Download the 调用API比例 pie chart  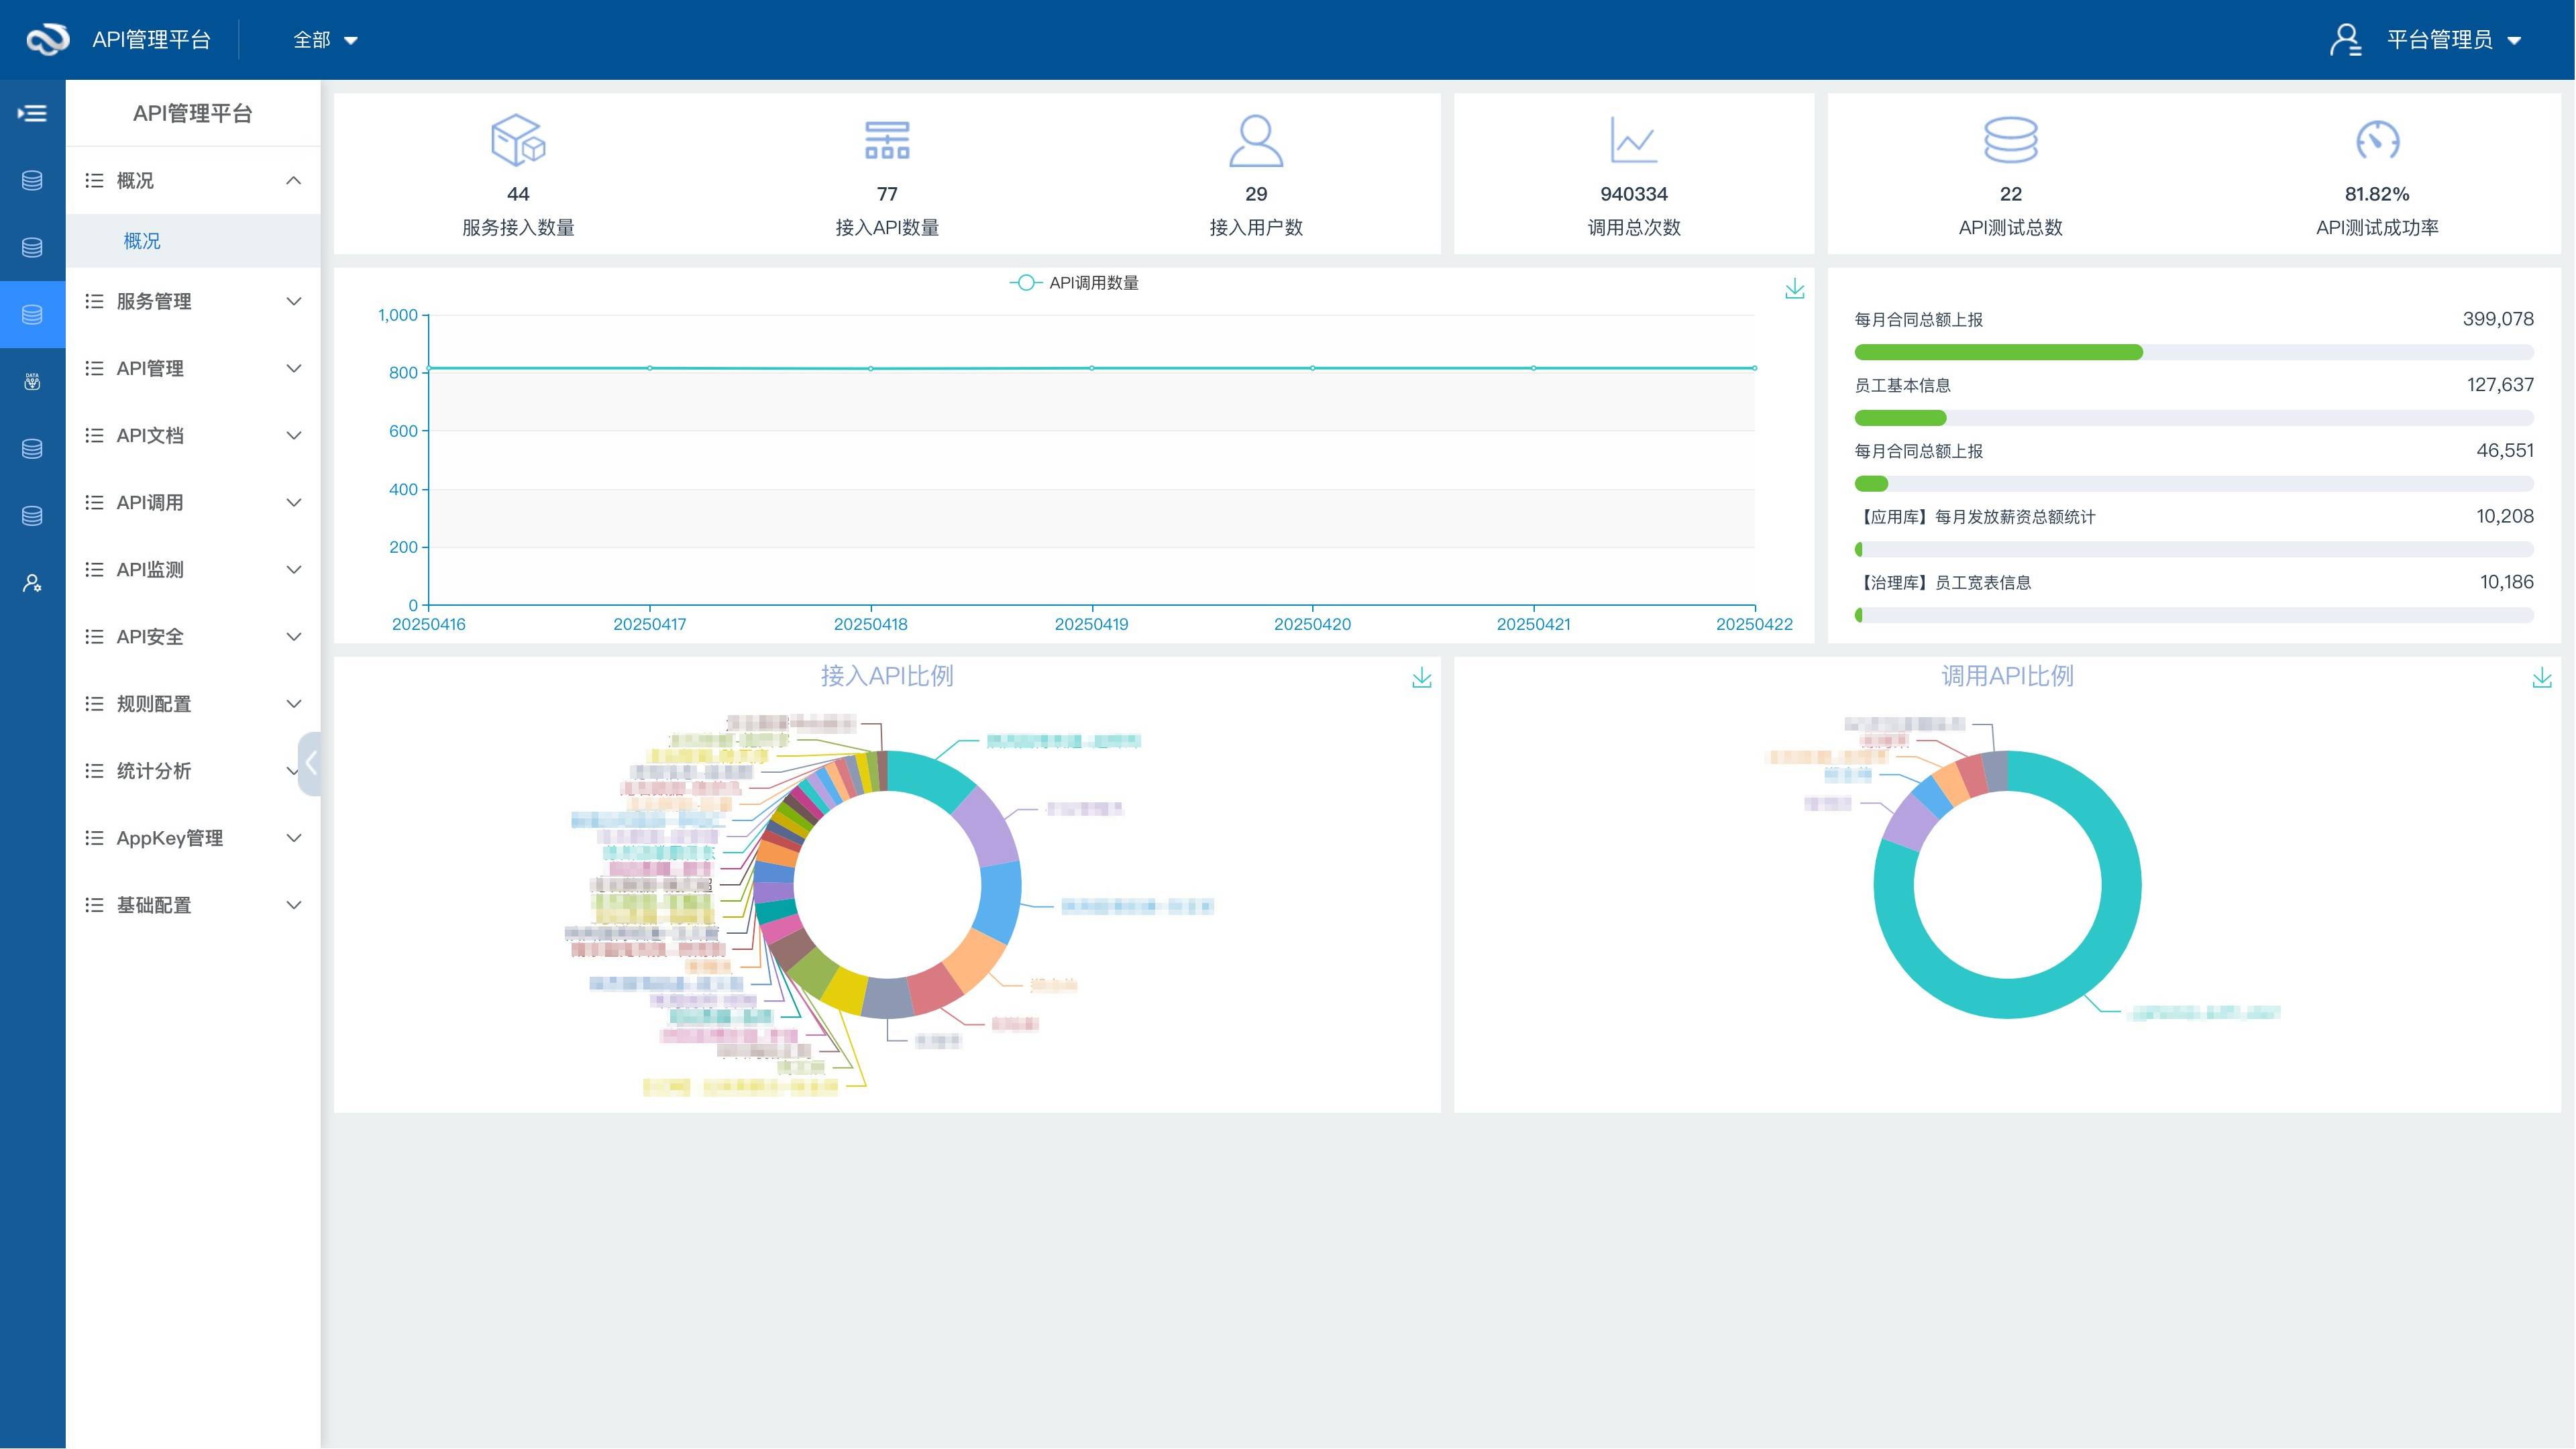[x=2541, y=678]
